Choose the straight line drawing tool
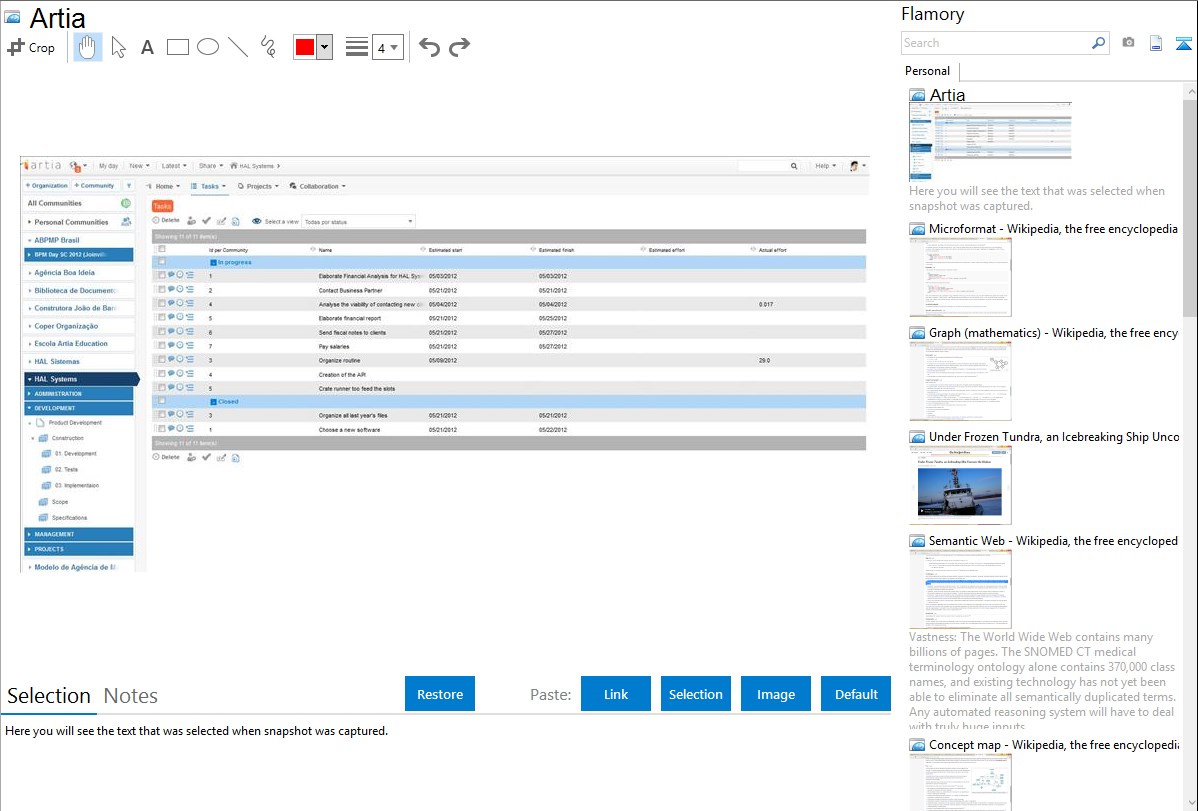Image resolution: width=1198 pixels, height=811 pixels. coord(238,47)
